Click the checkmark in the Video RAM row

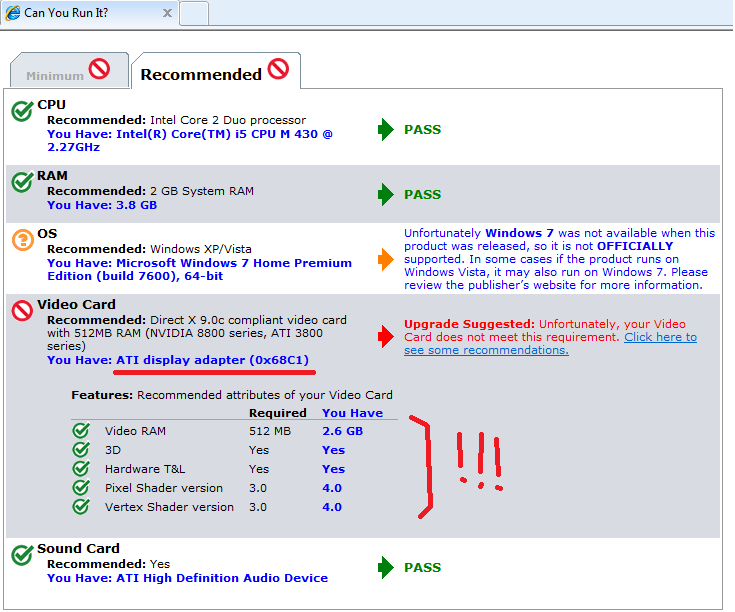coord(81,430)
